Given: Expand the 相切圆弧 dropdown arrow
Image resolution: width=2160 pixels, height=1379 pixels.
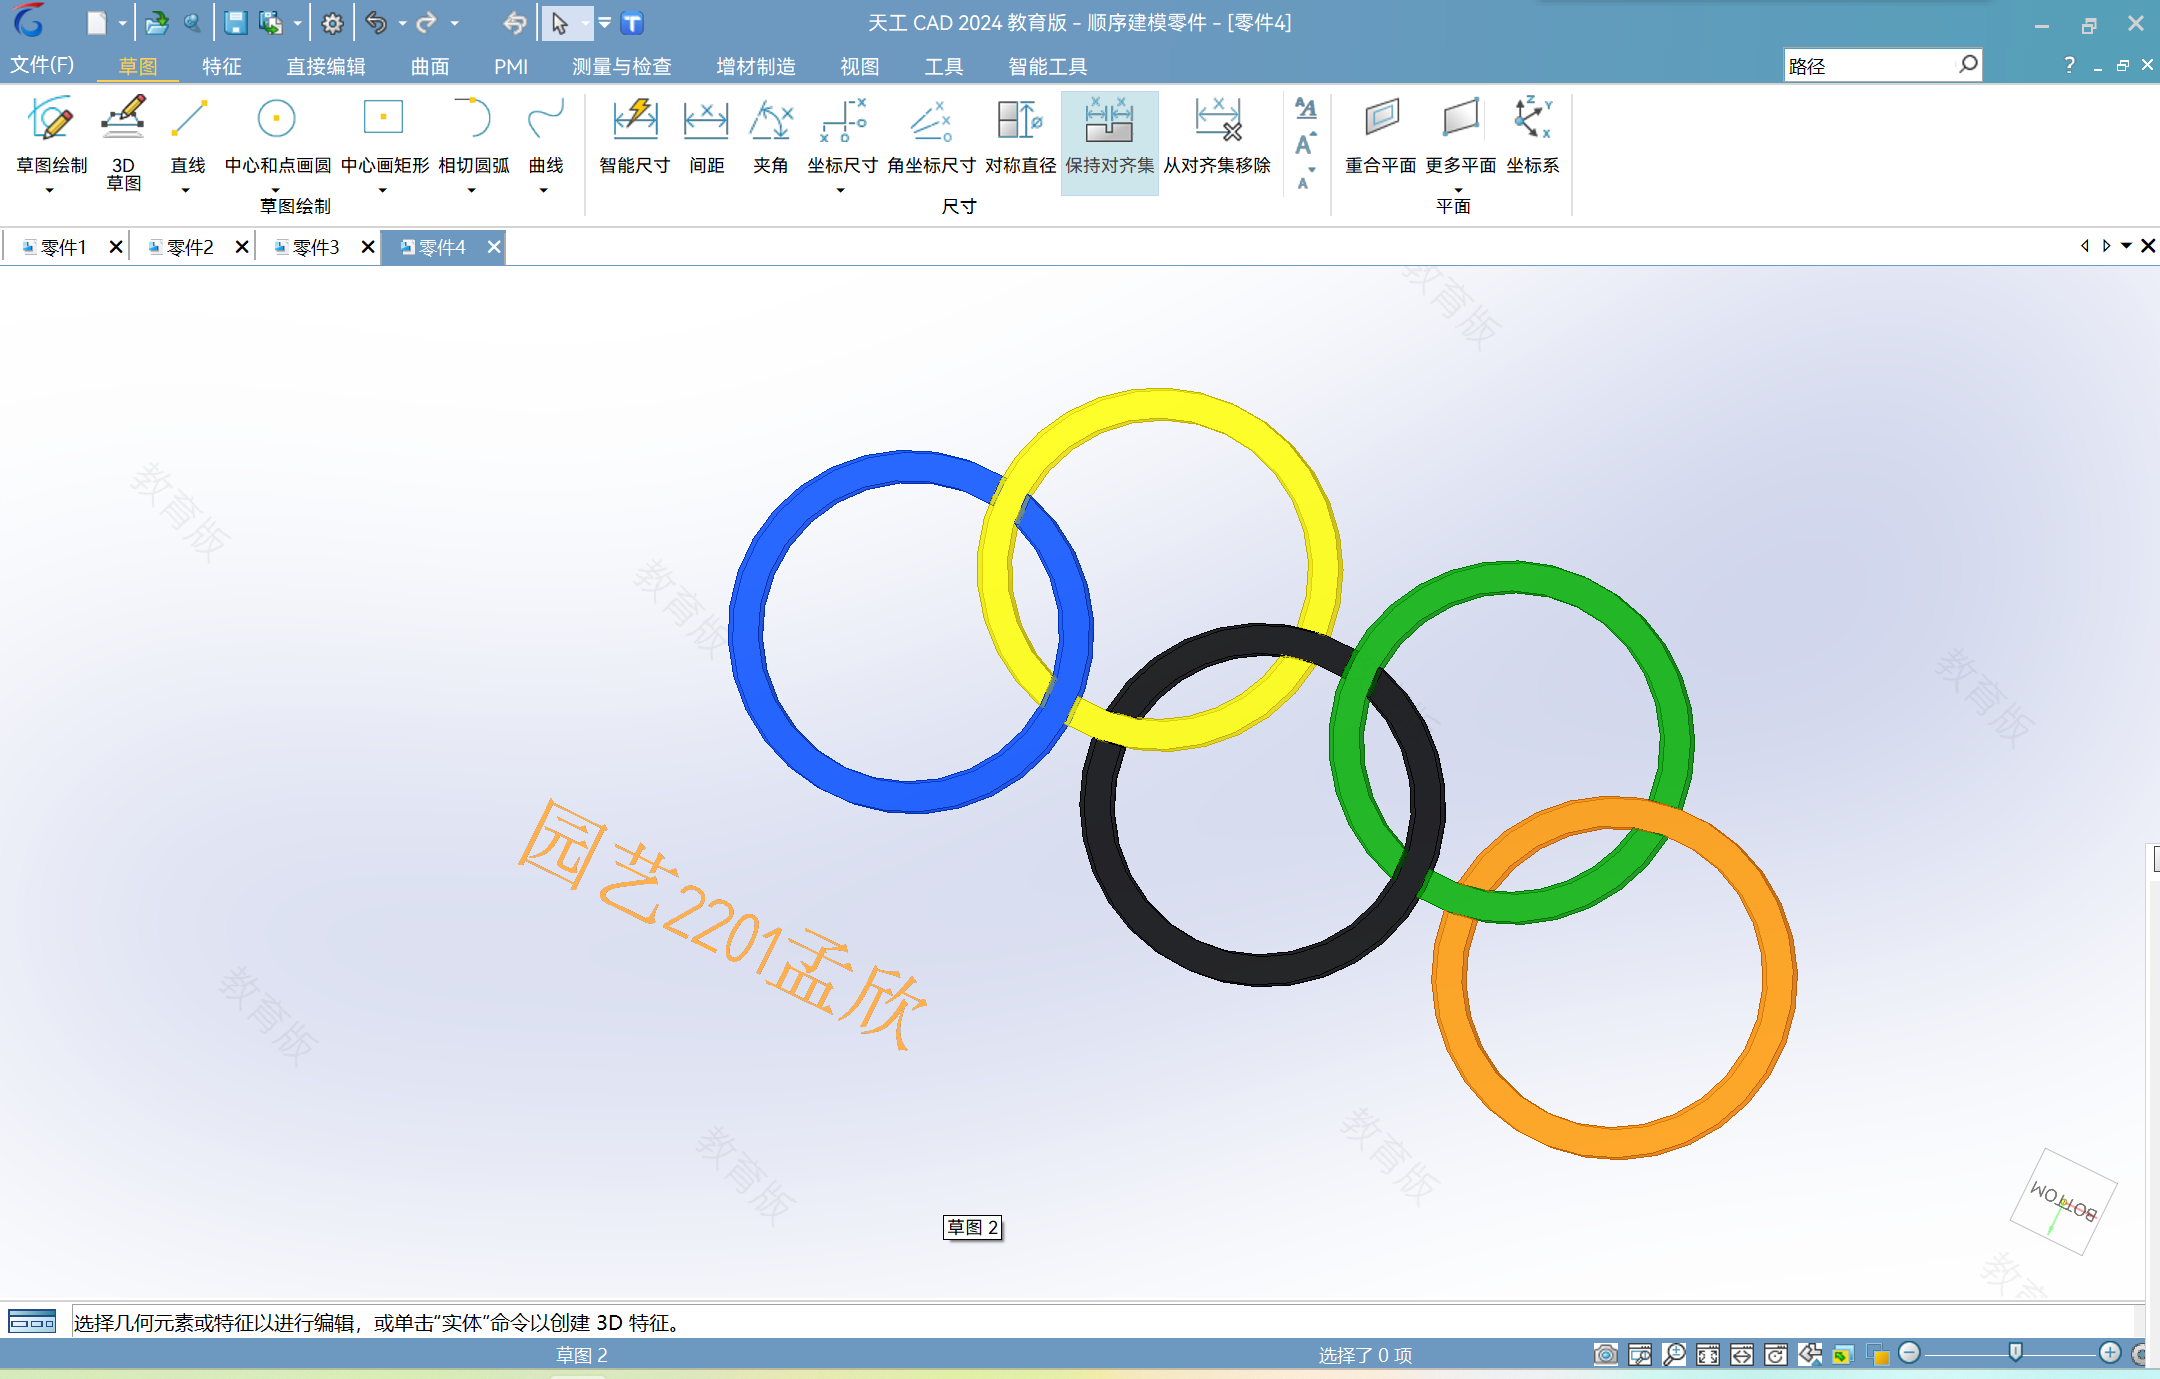Looking at the screenshot, I should tap(472, 190).
